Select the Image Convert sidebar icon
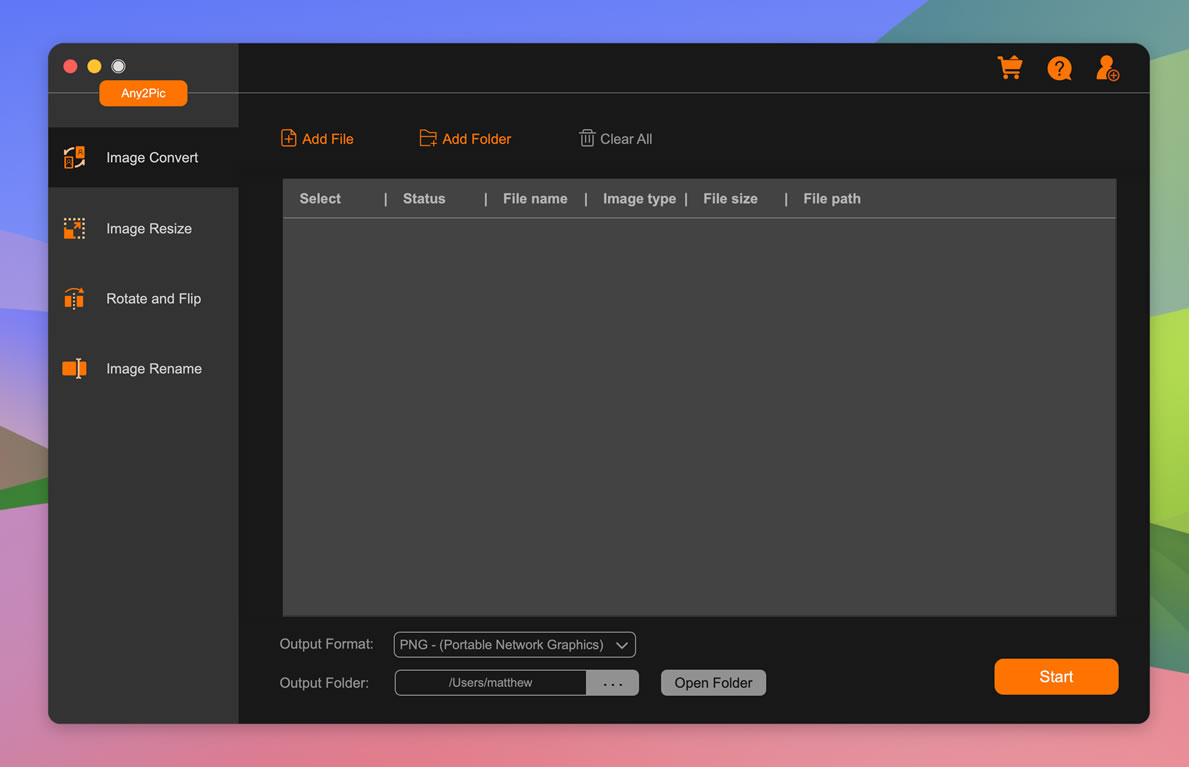This screenshot has width=1189, height=767. [74, 157]
